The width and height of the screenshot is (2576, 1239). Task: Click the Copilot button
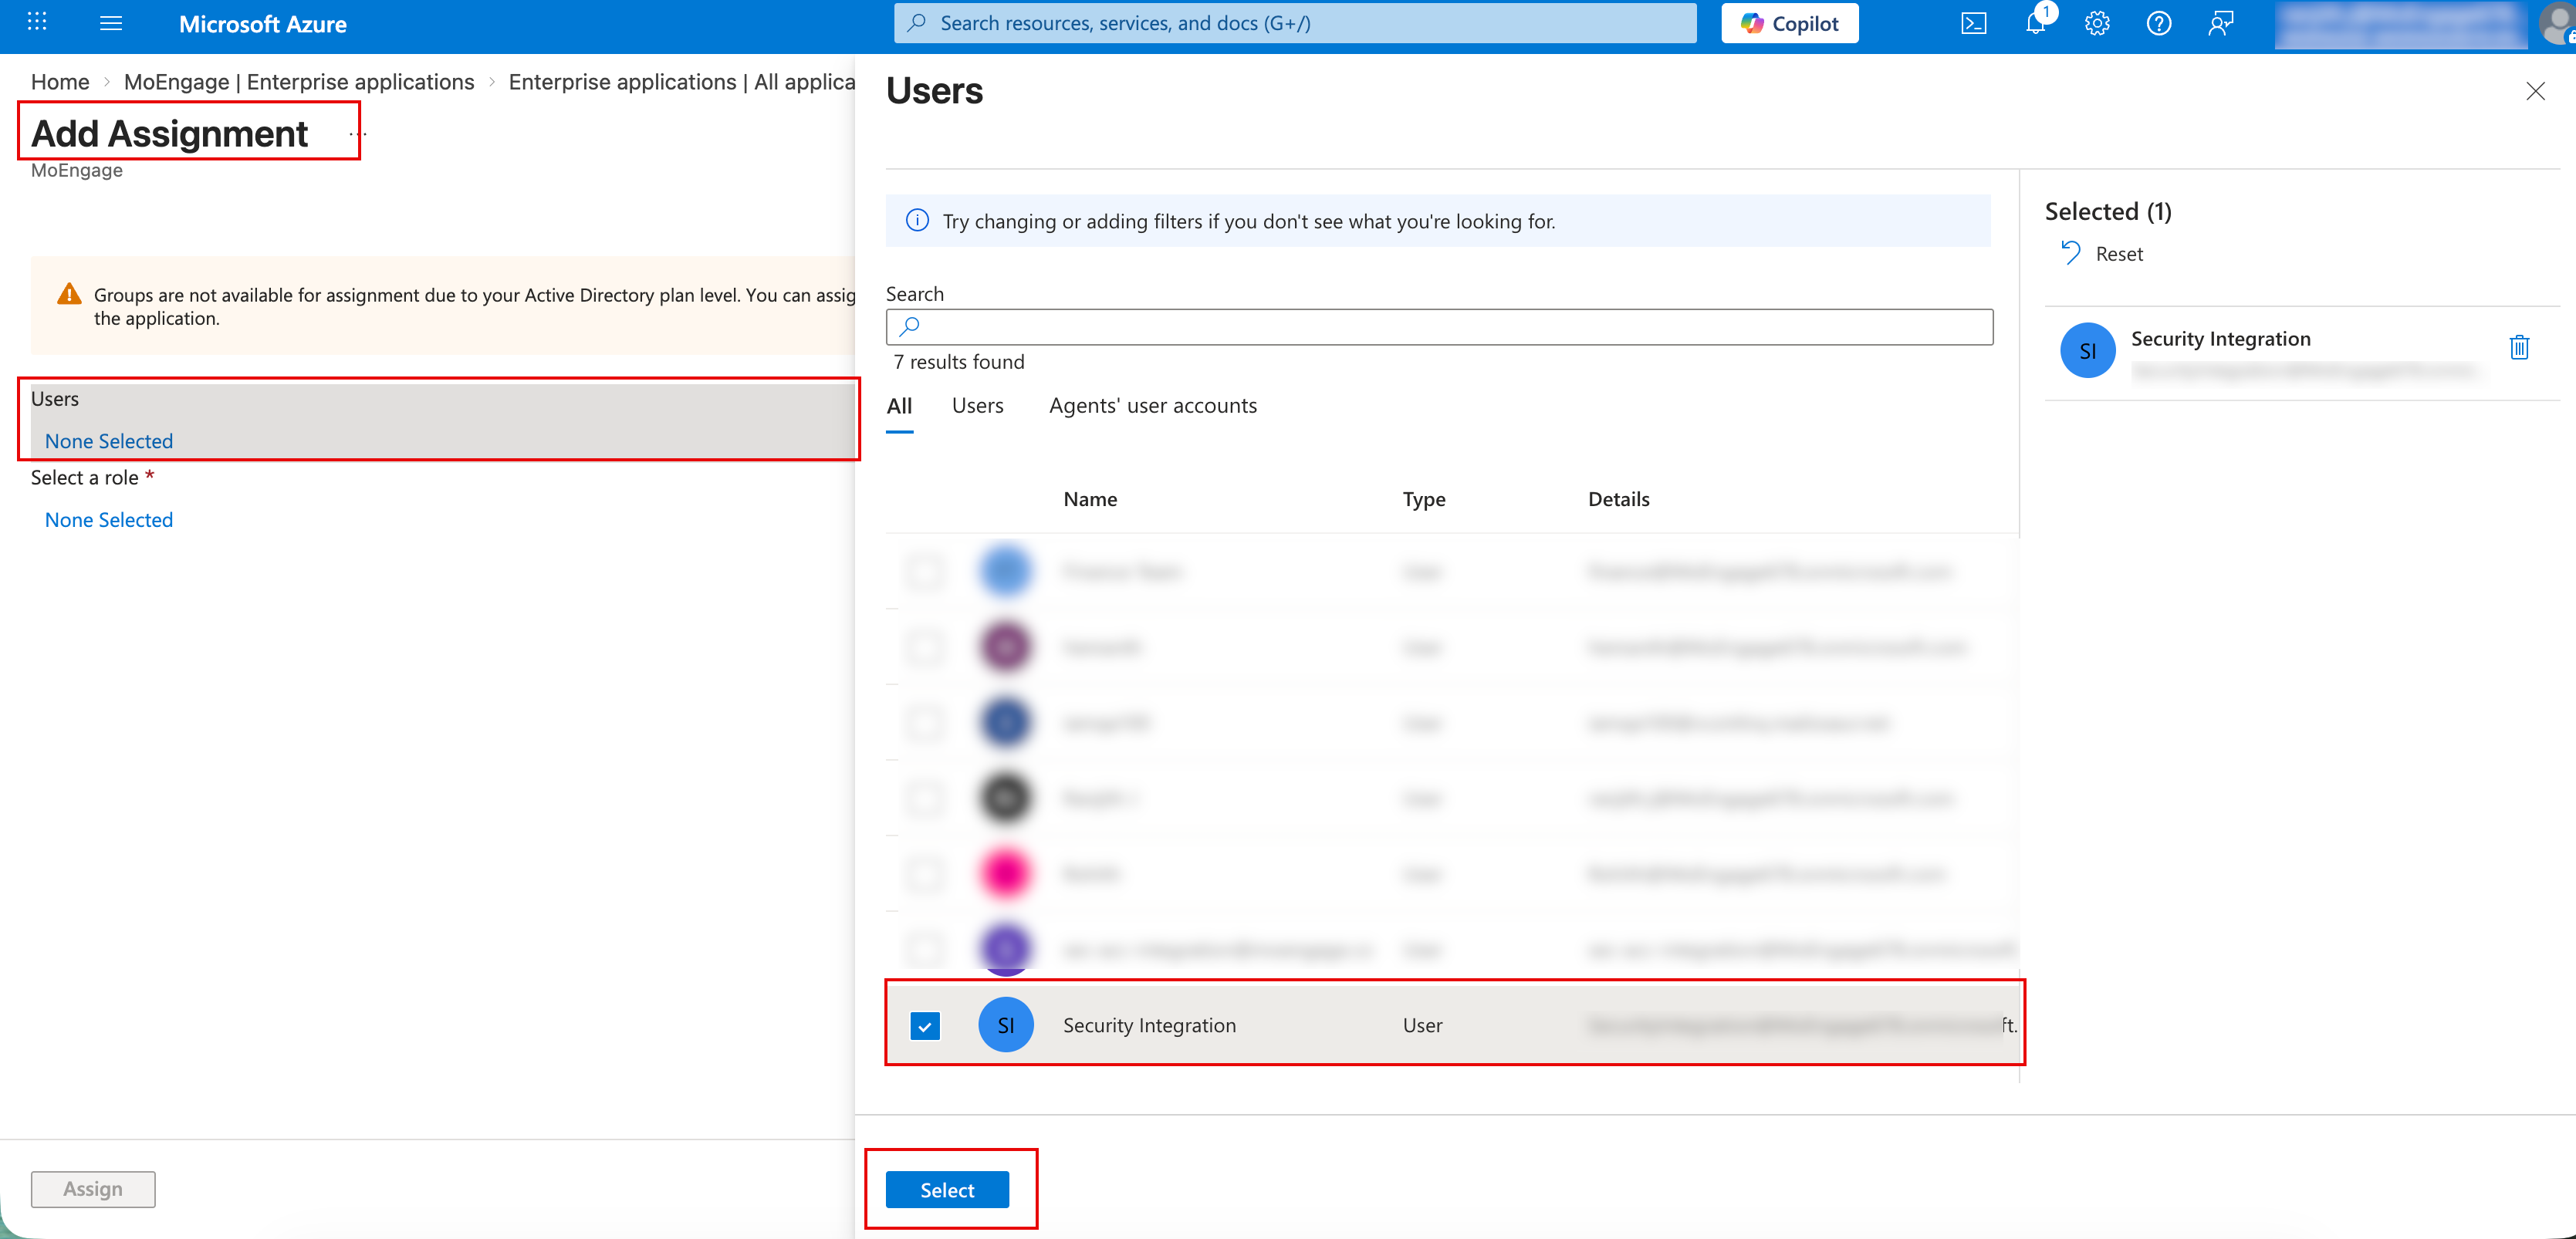click(x=1789, y=23)
